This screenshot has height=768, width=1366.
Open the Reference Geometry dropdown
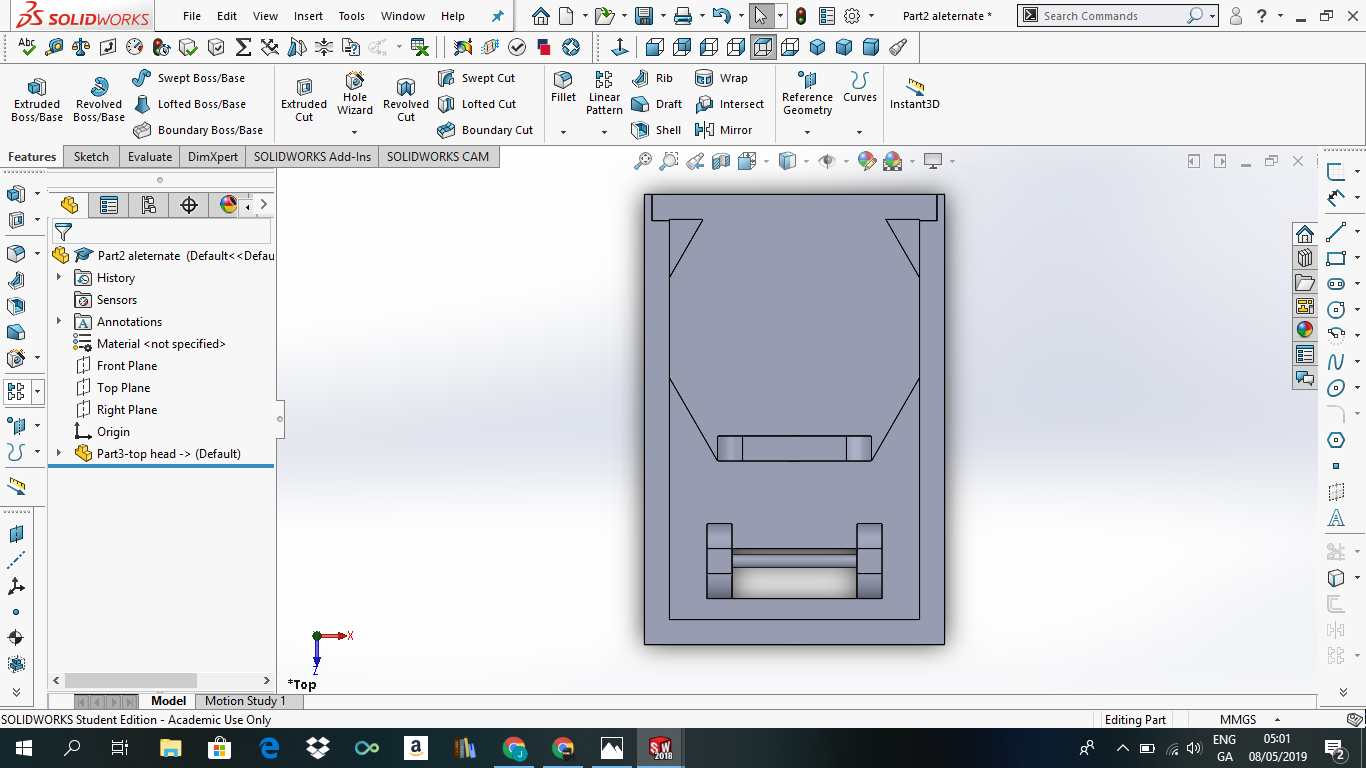807,131
